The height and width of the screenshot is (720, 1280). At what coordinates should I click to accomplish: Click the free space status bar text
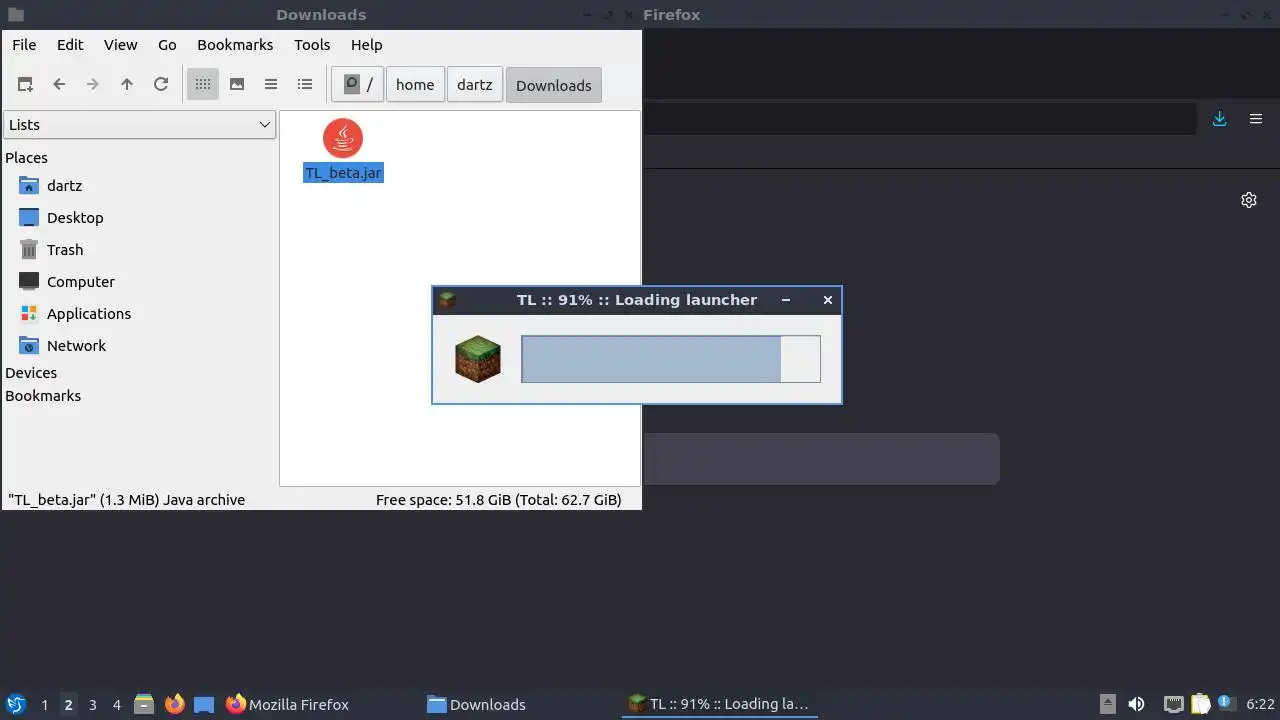(x=498, y=500)
